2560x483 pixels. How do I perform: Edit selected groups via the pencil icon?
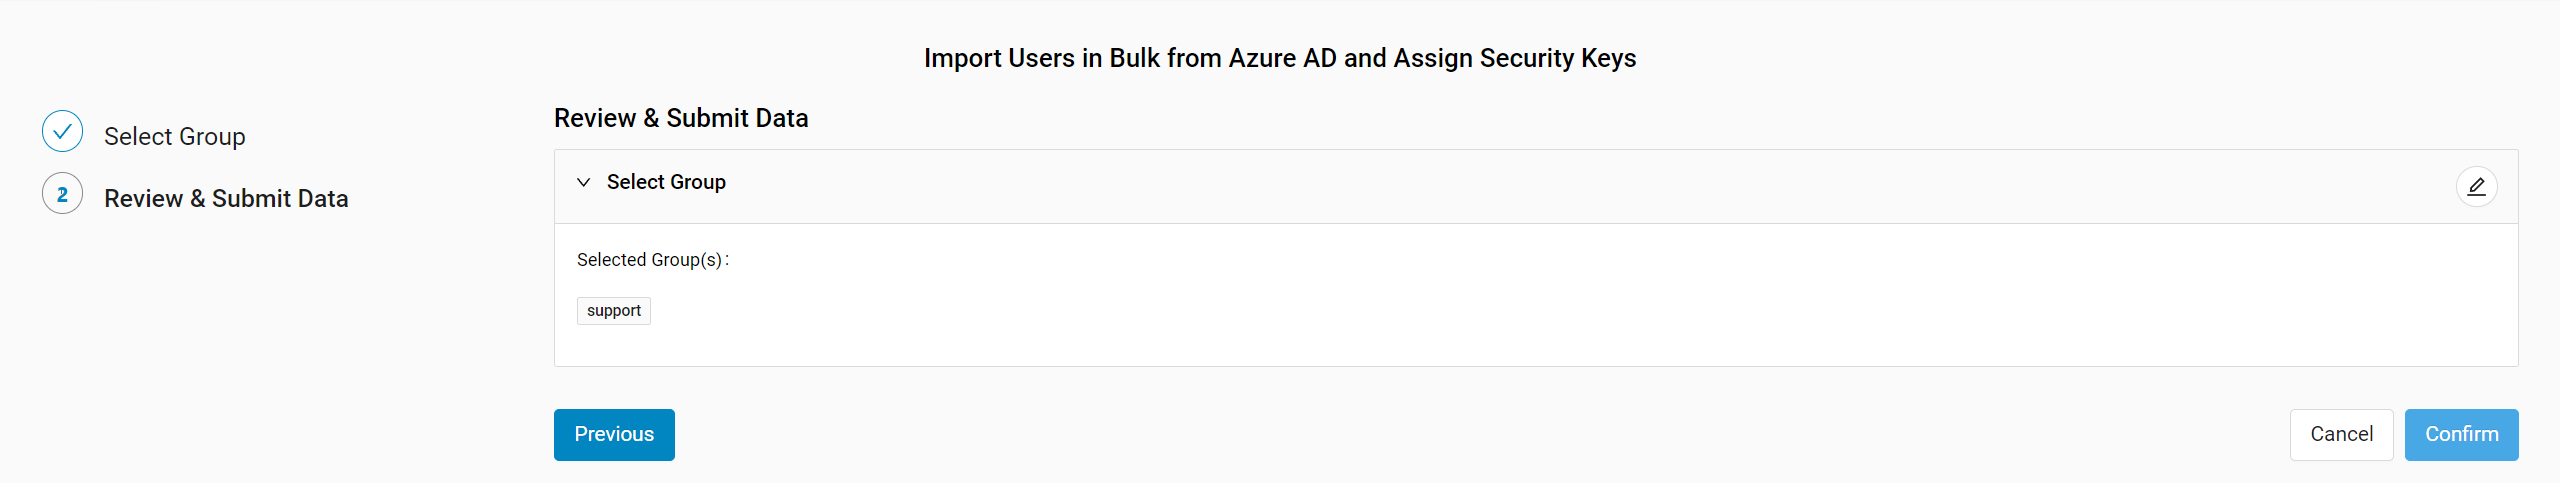[2476, 187]
